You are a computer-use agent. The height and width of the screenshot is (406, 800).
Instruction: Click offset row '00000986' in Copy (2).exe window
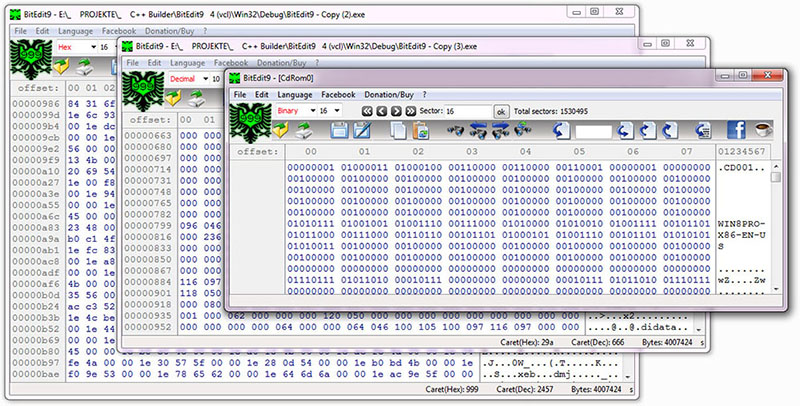[36, 104]
